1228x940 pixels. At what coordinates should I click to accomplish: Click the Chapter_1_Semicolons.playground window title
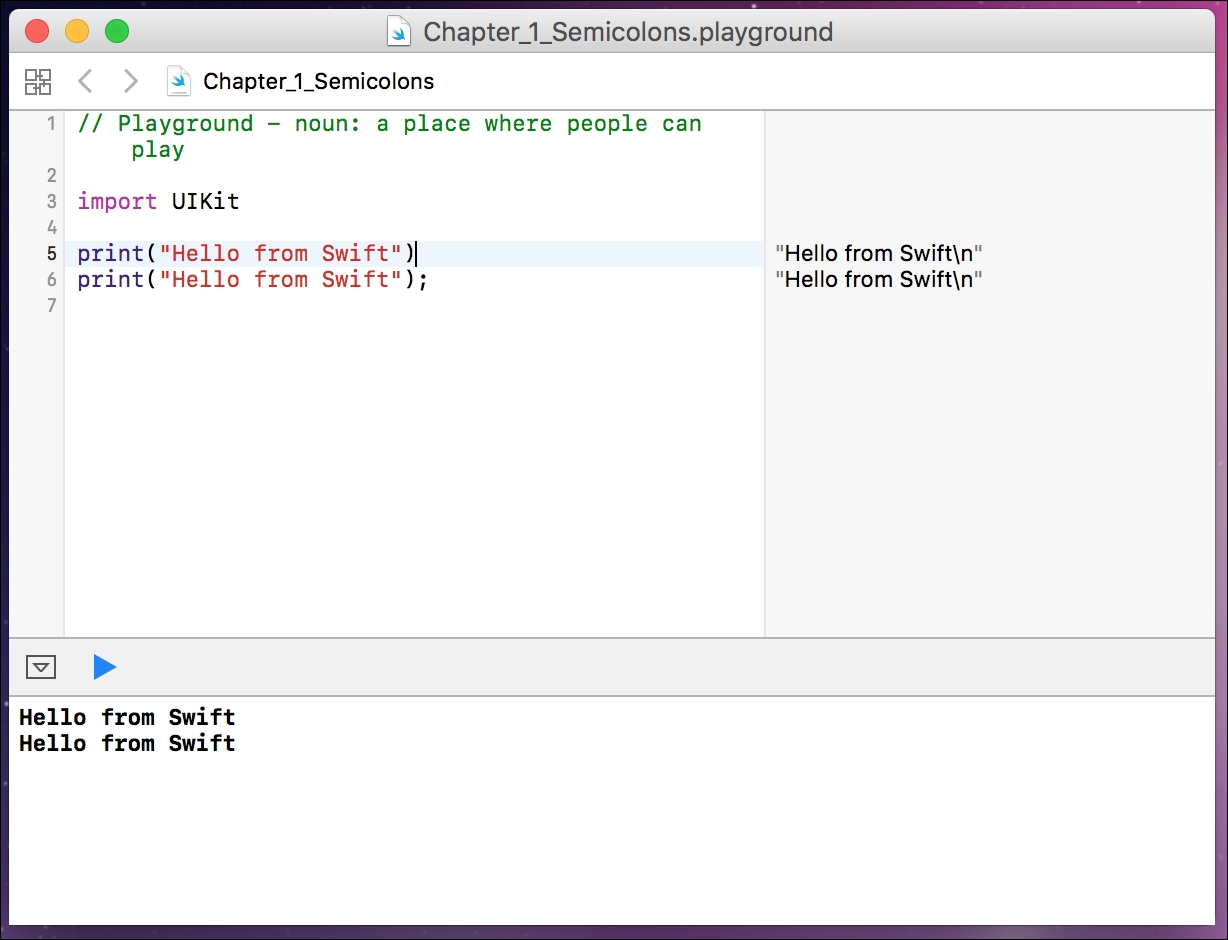(627, 32)
